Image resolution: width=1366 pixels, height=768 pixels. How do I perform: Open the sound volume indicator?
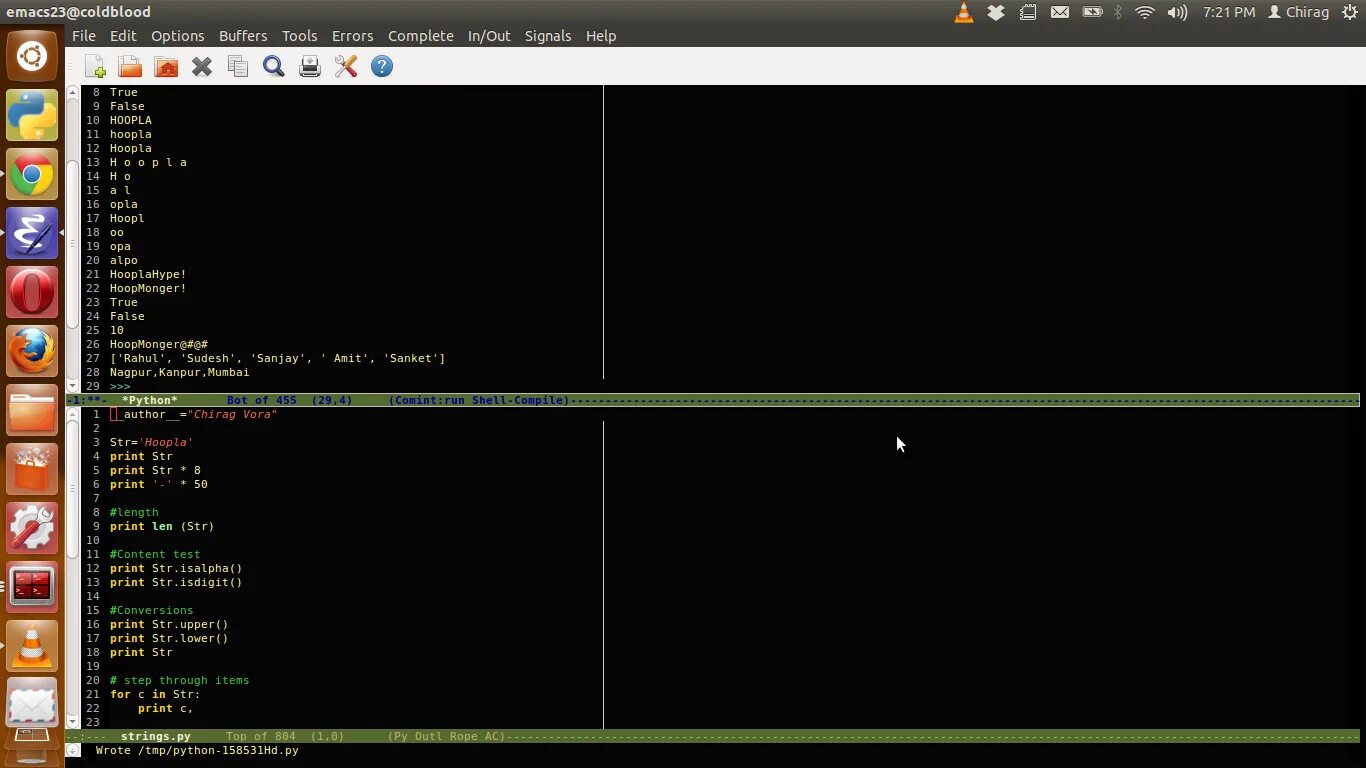(x=1177, y=12)
